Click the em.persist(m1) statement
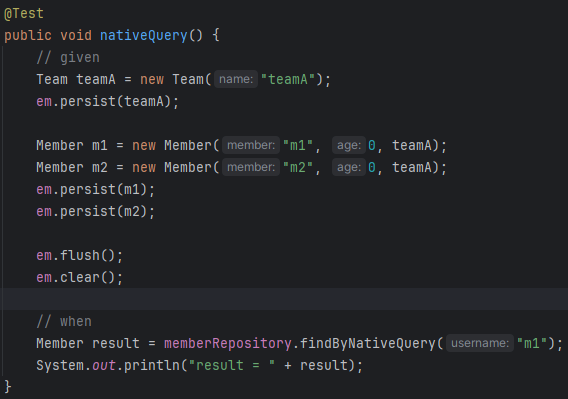Screen dimensions: 568x399 (96, 190)
